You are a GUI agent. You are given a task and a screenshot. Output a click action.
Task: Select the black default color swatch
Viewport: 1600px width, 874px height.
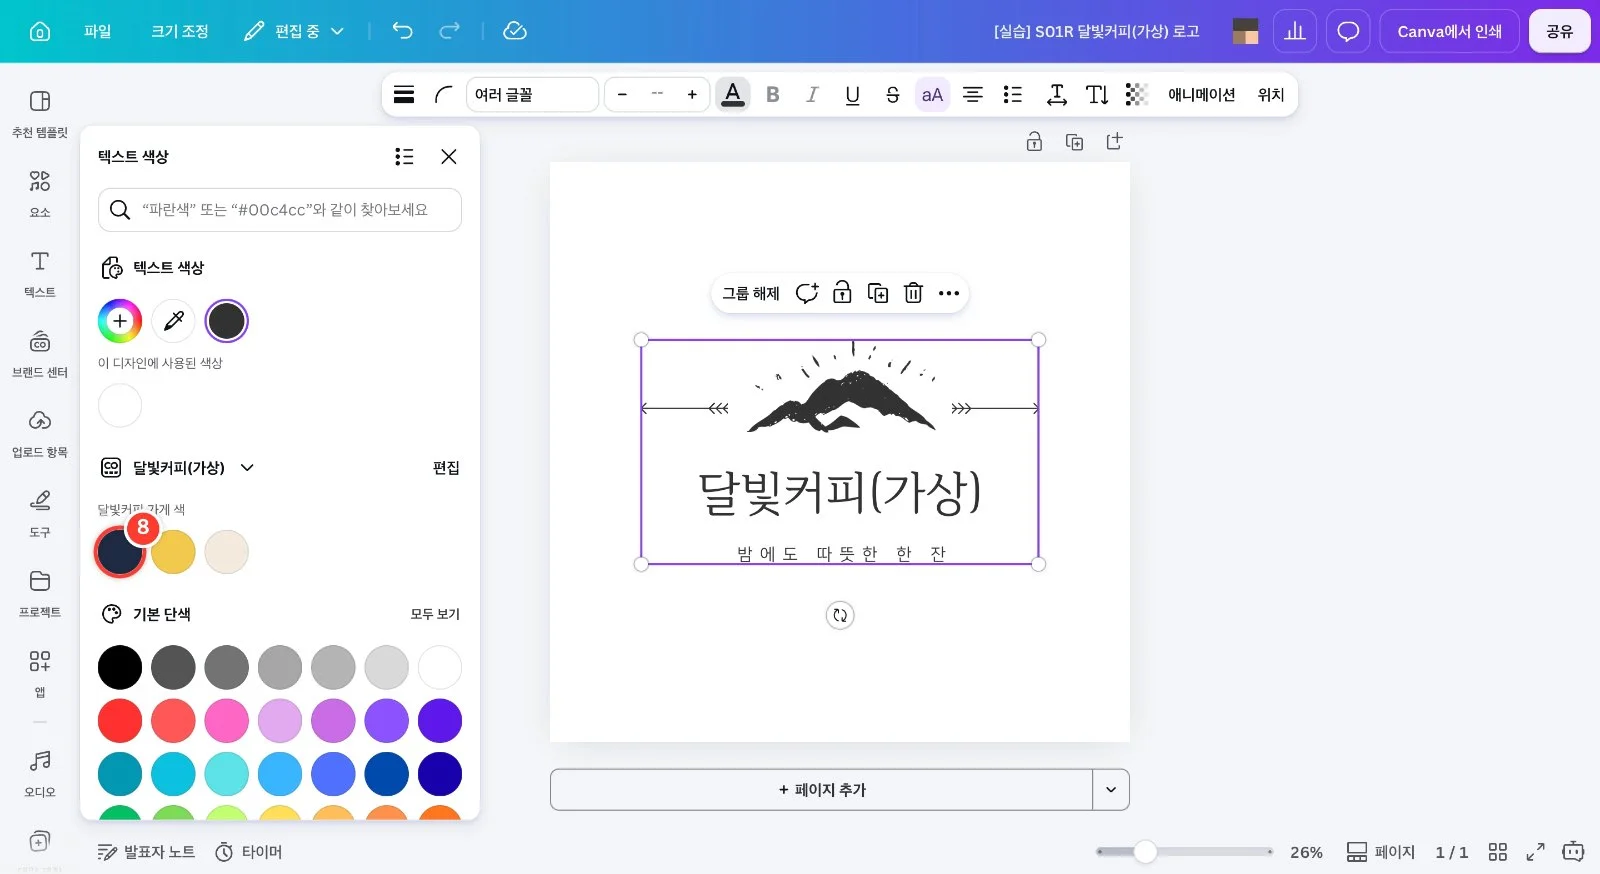pos(120,667)
